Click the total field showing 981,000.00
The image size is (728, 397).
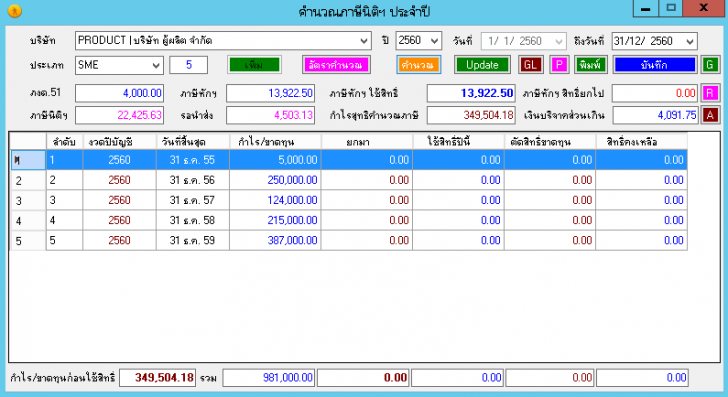(x=268, y=377)
